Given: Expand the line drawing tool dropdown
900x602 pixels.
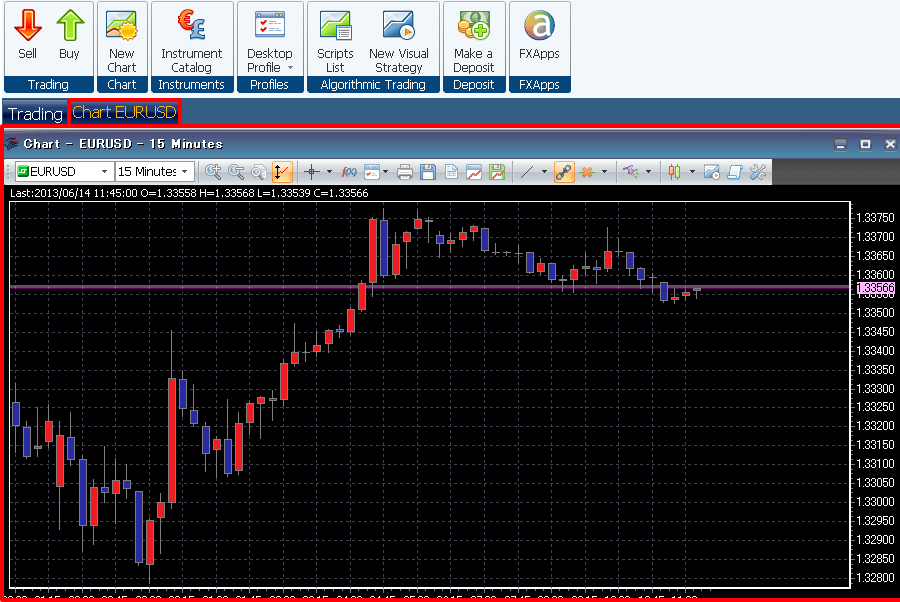Looking at the screenshot, I should 544,172.
